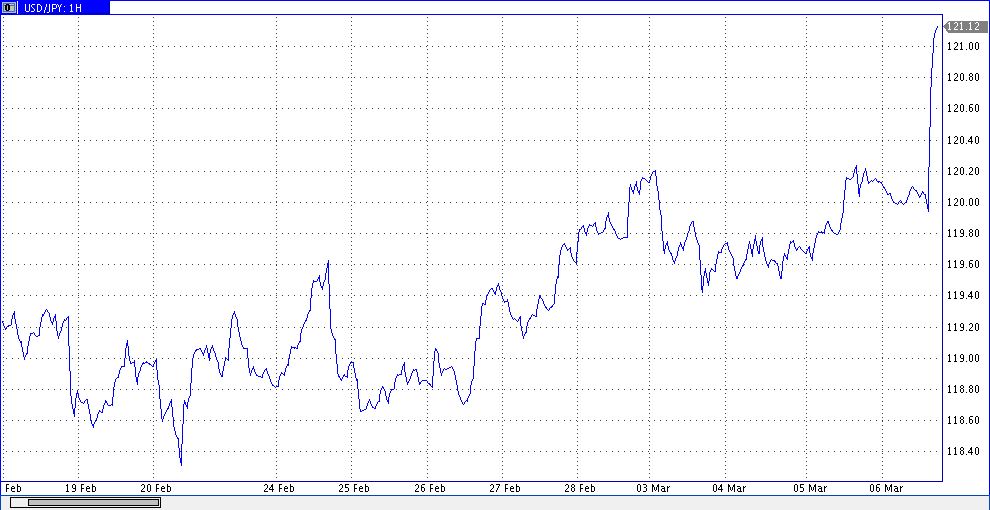
Task: Click the 20 Feb date label
Action: pyautogui.click(x=156, y=488)
